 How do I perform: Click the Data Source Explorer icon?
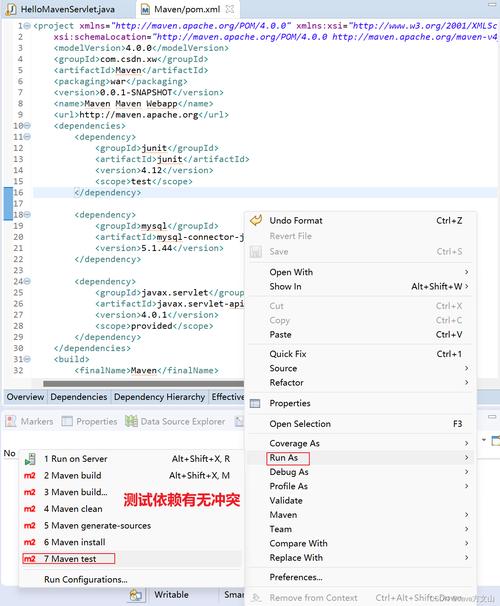click(x=131, y=421)
